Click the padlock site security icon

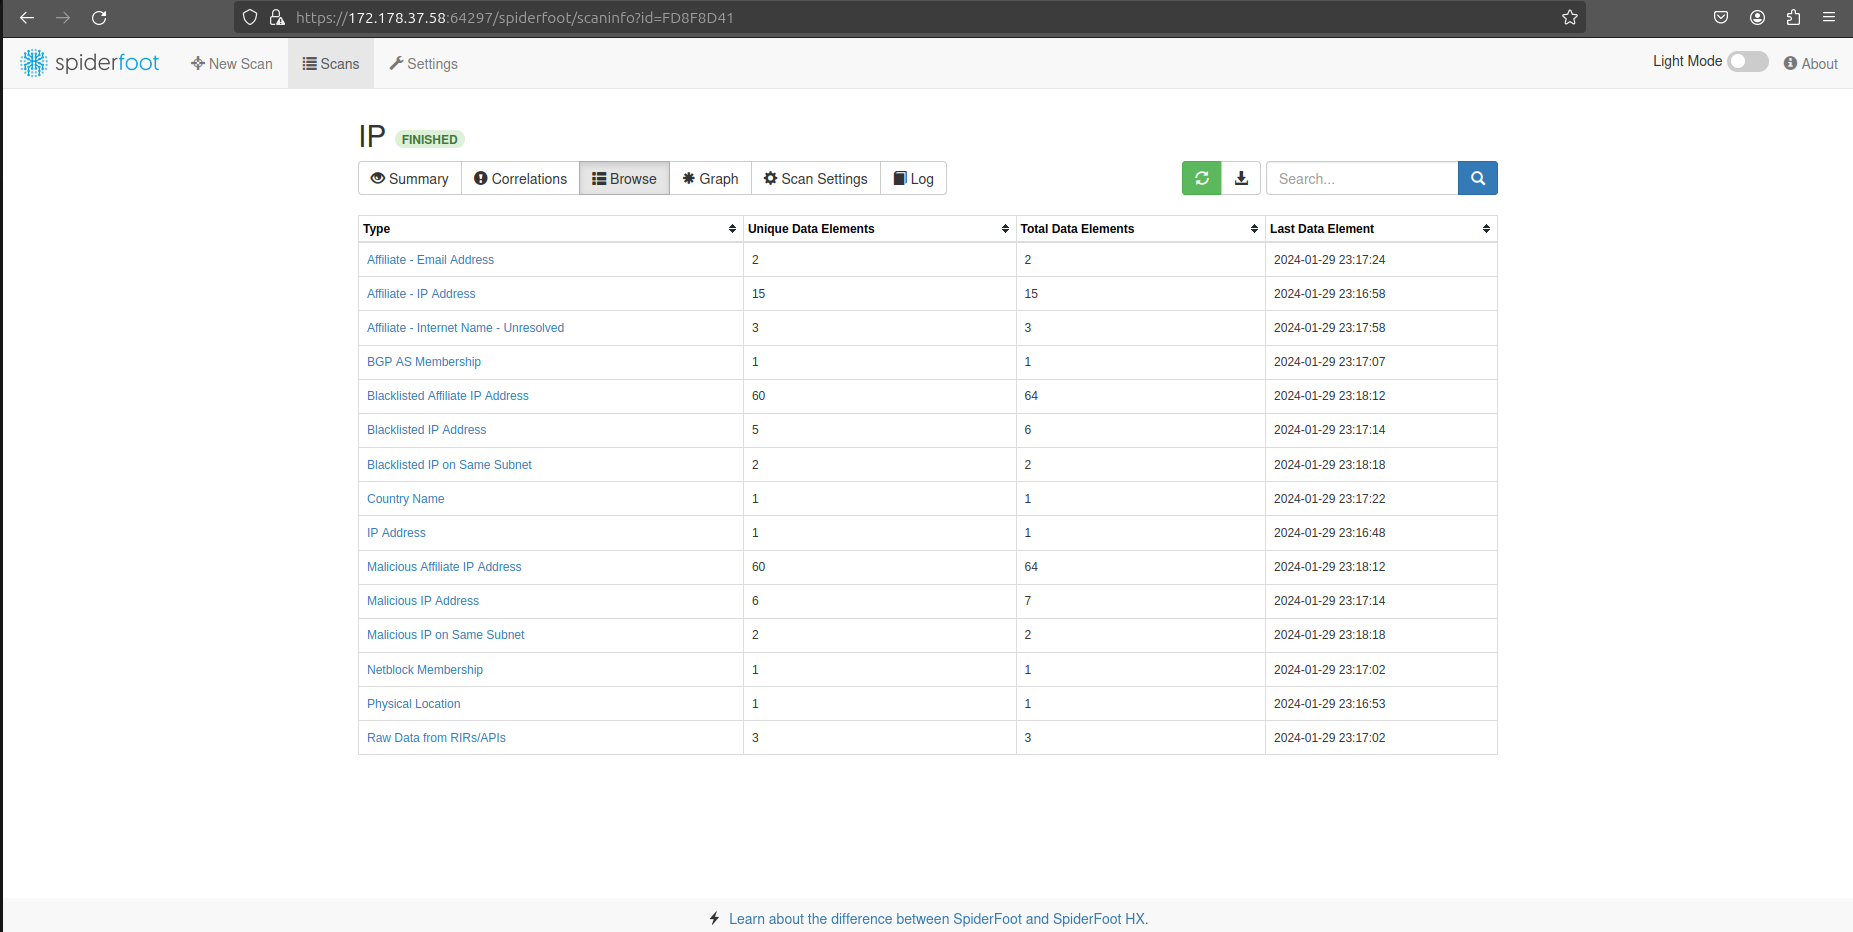tap(277, 17)
